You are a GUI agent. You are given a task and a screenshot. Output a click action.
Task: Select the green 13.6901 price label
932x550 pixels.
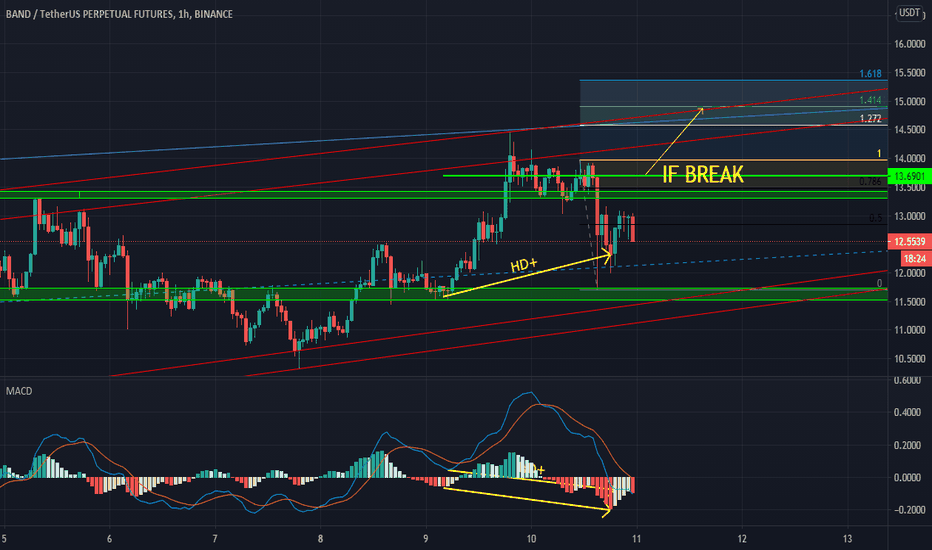[x=909, y=176]
